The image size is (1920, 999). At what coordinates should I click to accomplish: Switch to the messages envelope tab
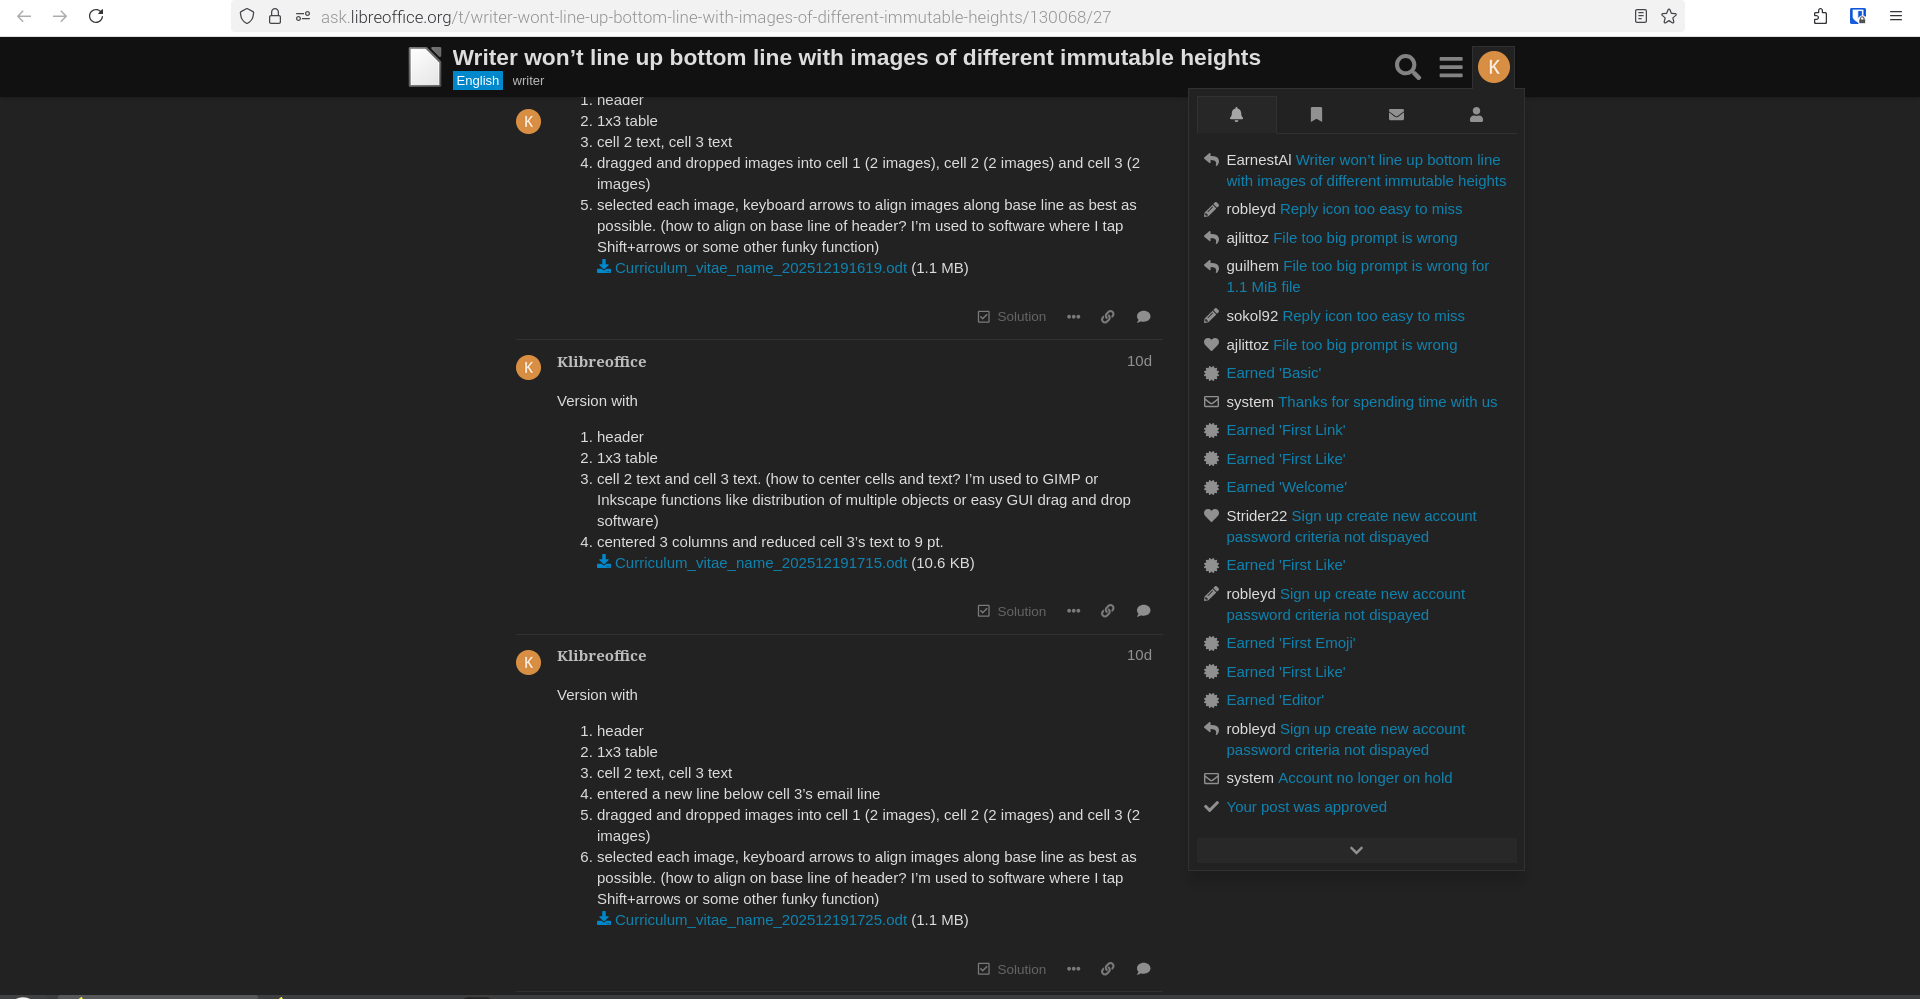pos(1396,115)
